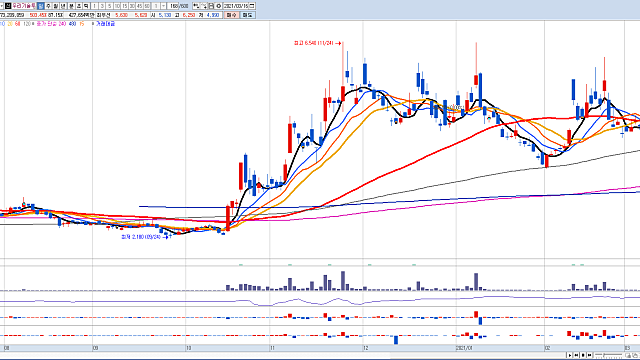This screenshot has height=360, width=640.
Task: Click the stock name field 우리기술투
Action: point(24,6)
